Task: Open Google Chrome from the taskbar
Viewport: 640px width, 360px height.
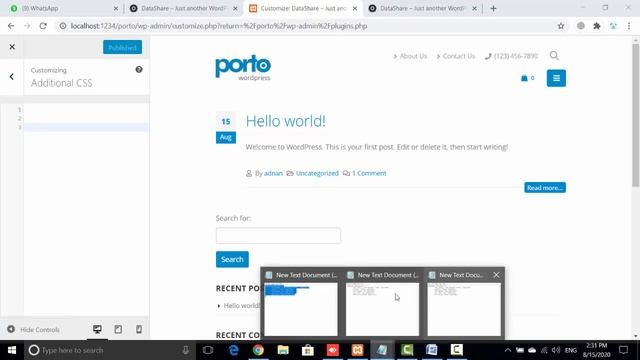Action: point(258,350)
